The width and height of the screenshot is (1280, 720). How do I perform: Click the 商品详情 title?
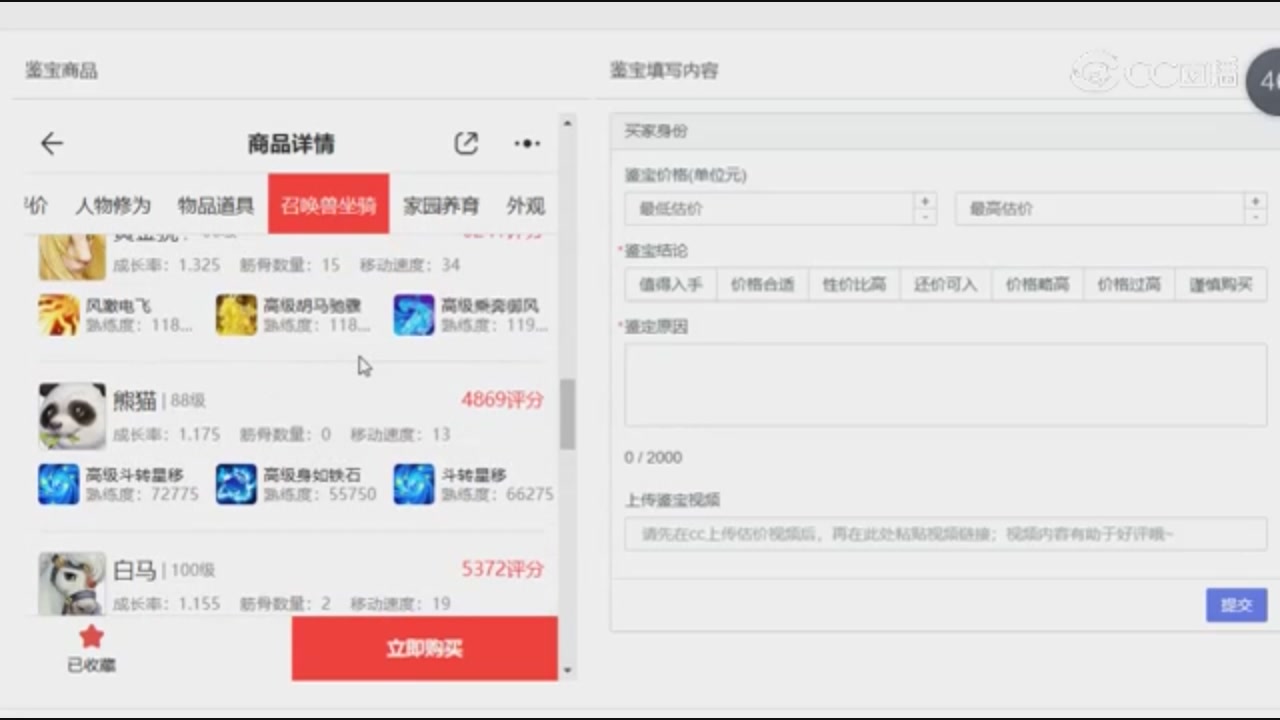(x=291, y=144)
